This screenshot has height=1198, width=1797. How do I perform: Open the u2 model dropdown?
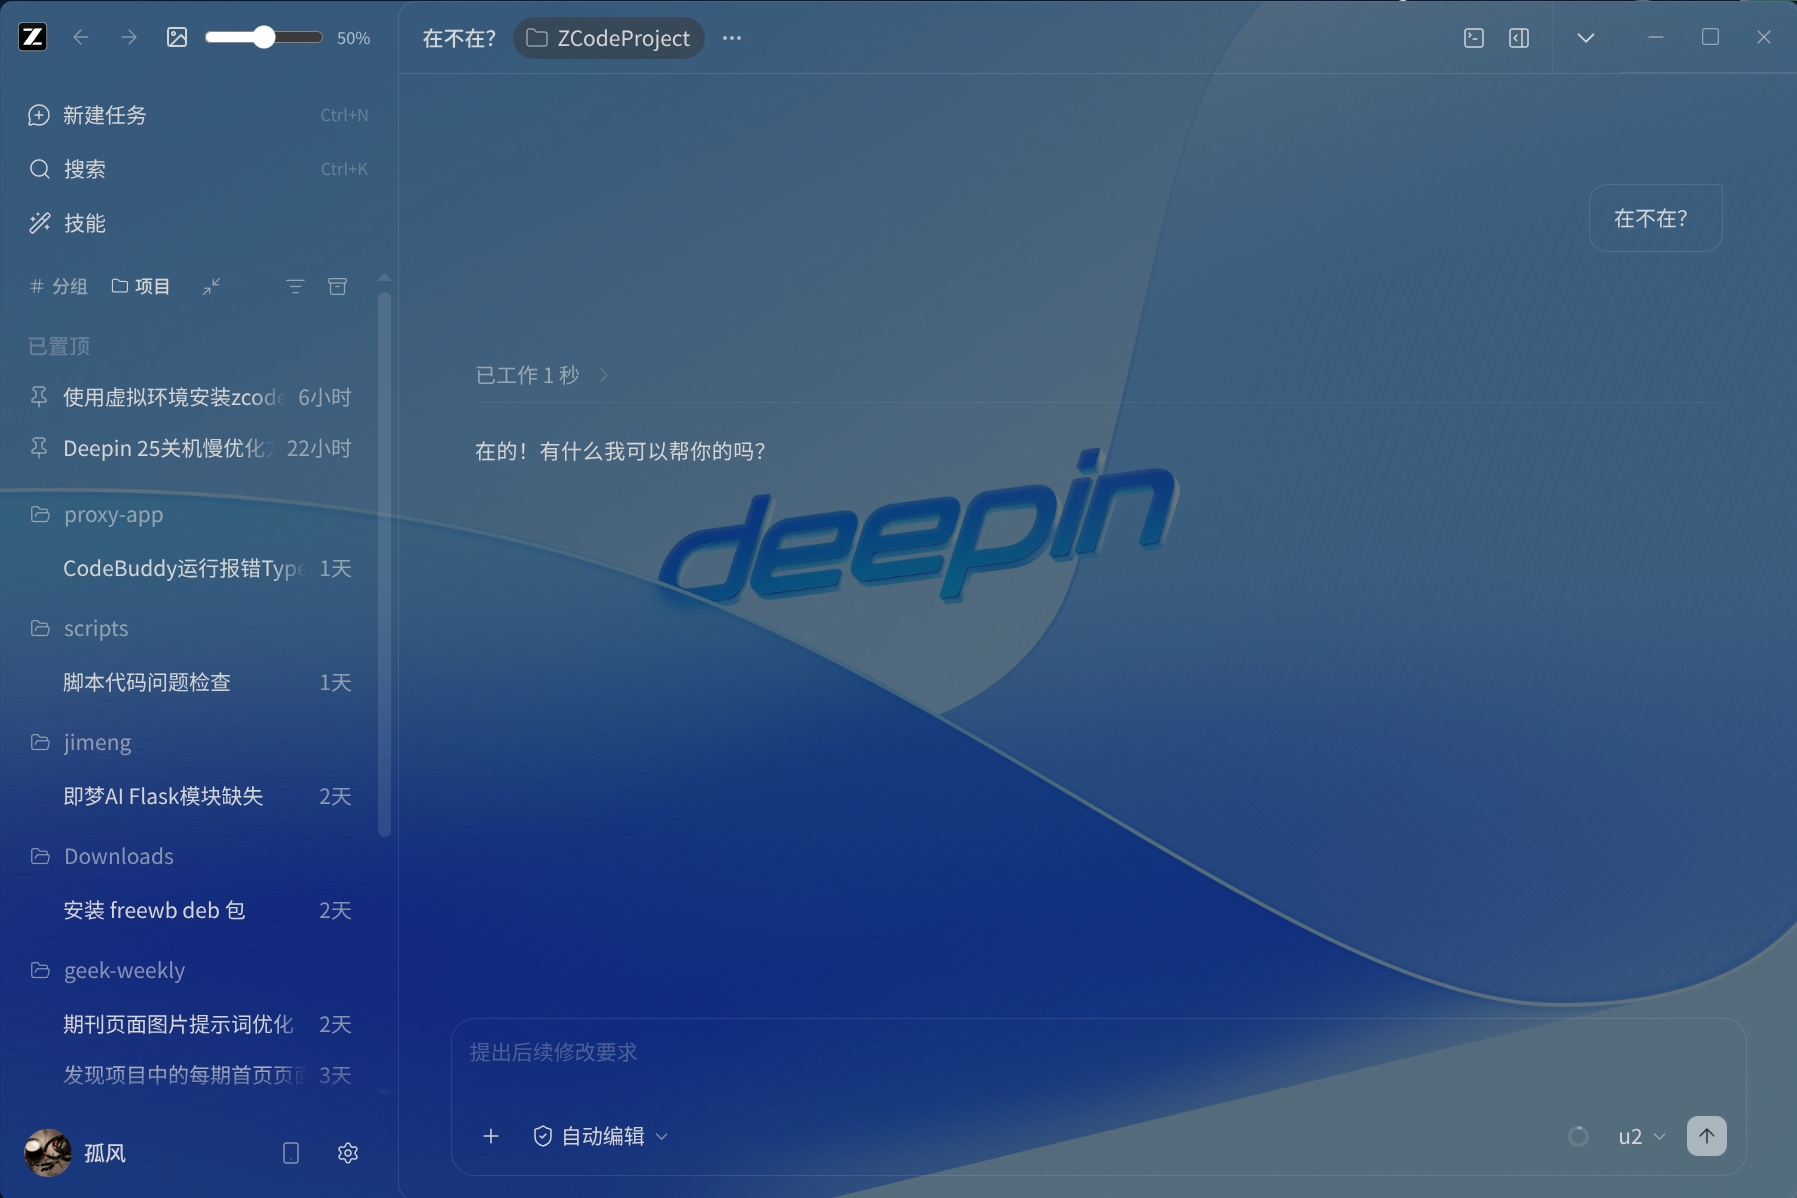pyautogui.click(x=1642, y=1137)
